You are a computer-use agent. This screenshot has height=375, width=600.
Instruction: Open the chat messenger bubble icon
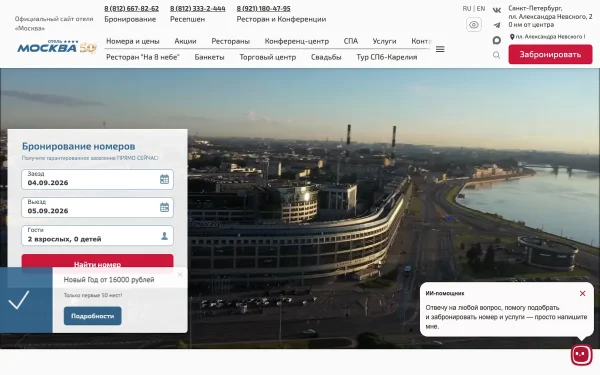click(x=497, y=40)
